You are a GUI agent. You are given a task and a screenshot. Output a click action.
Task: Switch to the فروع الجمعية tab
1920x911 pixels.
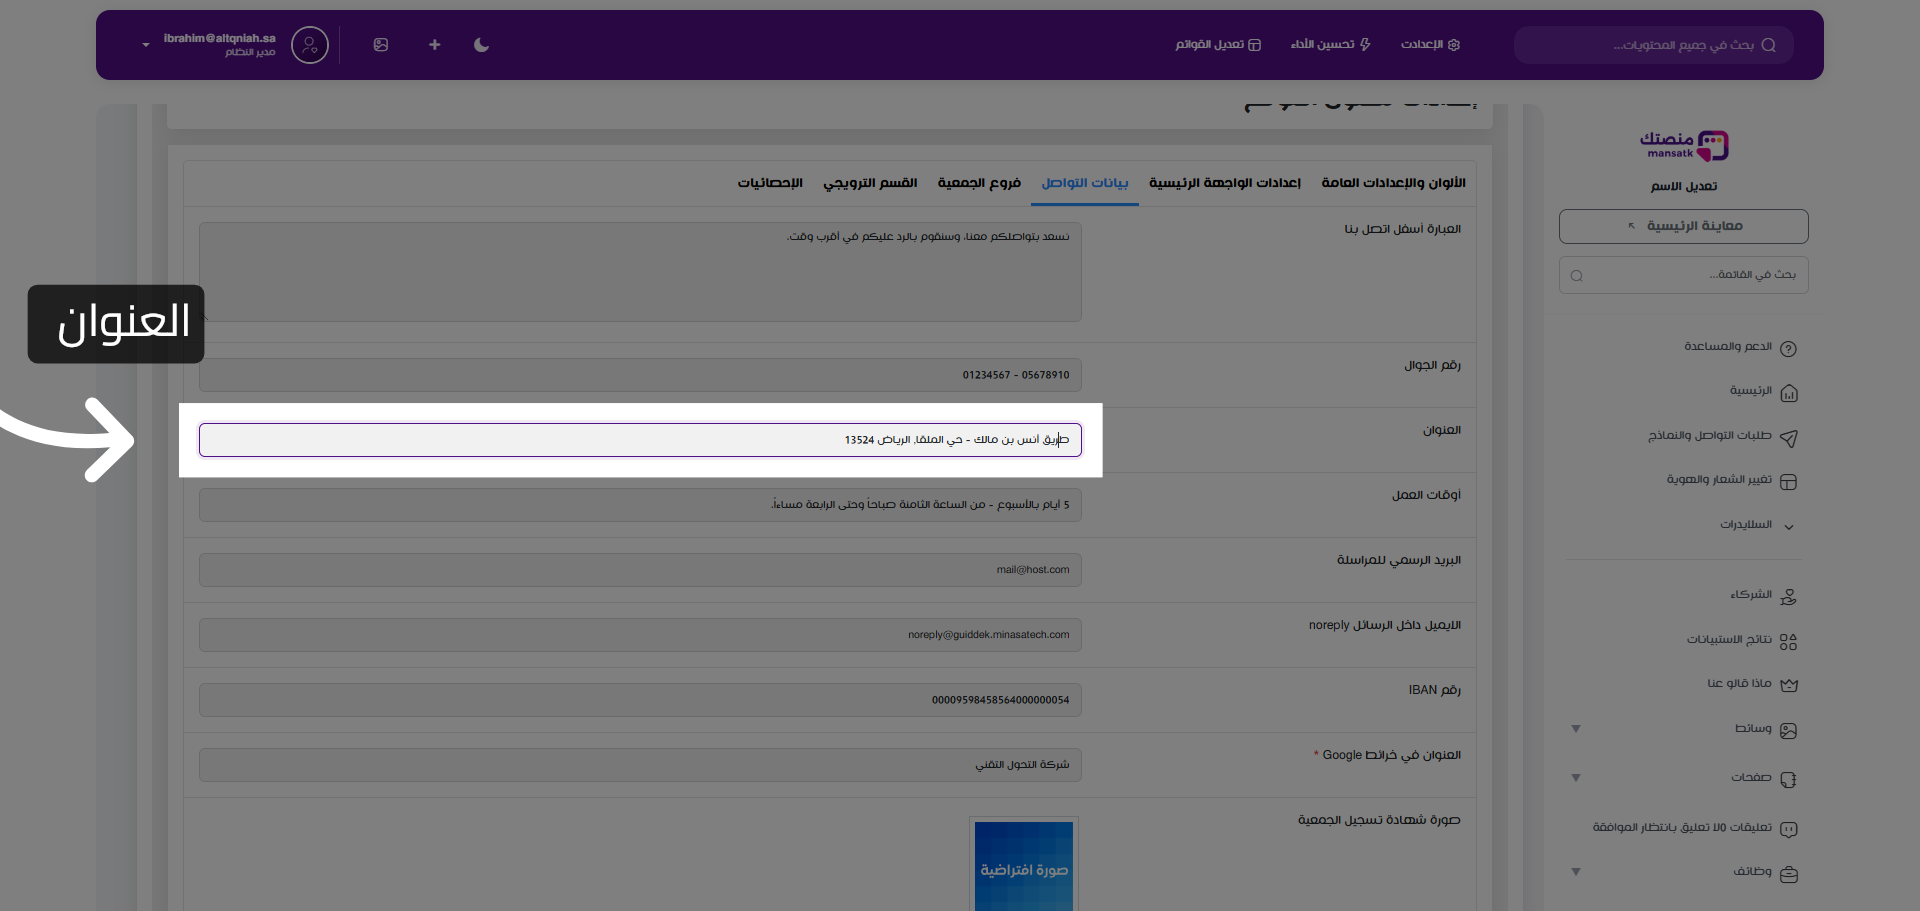coord(978,183)
